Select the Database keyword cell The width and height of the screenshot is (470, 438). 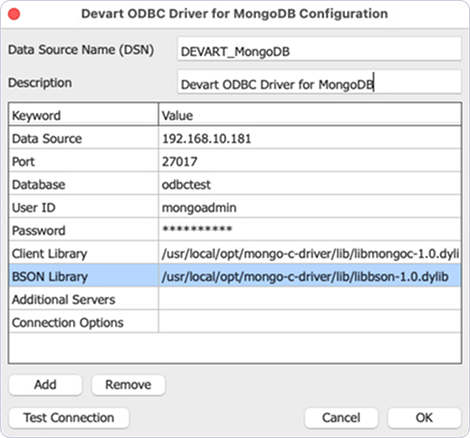point(84,184)
